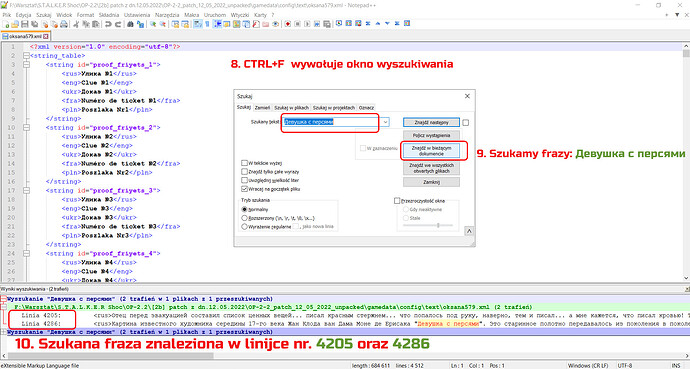690x369 pixels.
Task: Uncheck 'Wracaj na początek pliku' checkbox
Action: (x=244, y=189)
